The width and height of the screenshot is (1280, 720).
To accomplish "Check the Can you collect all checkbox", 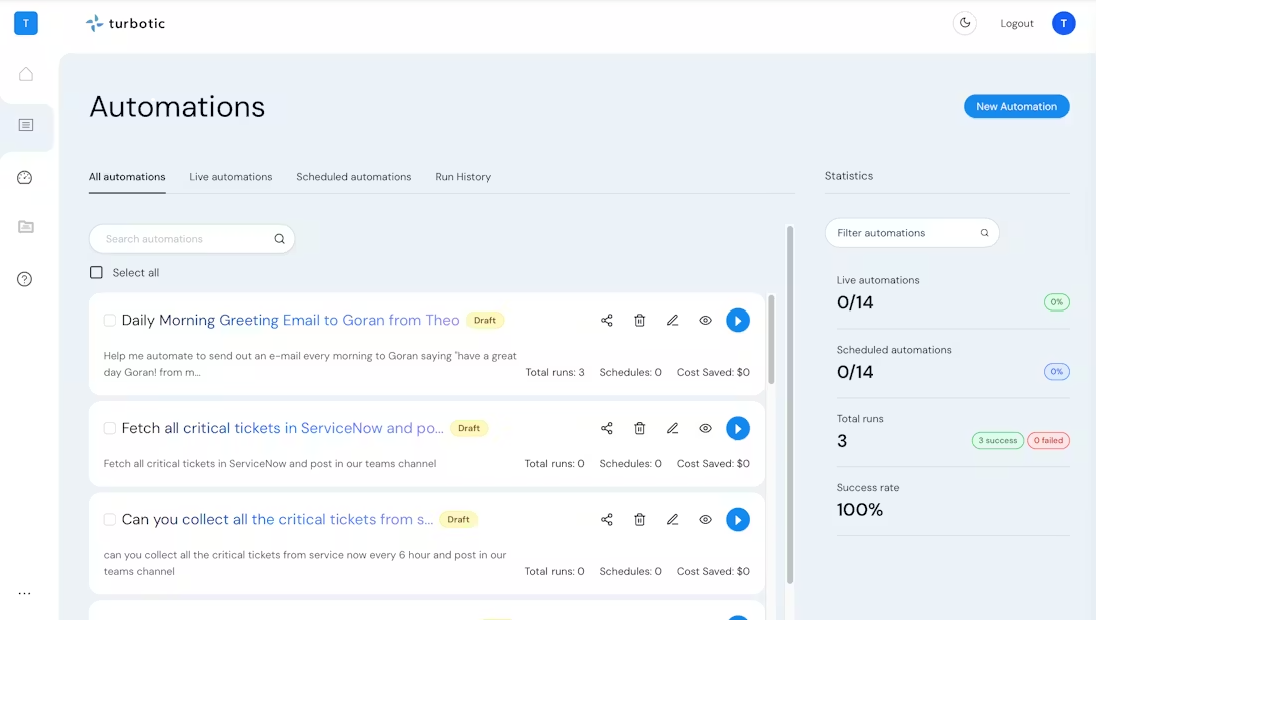I will tap(110, 520).
